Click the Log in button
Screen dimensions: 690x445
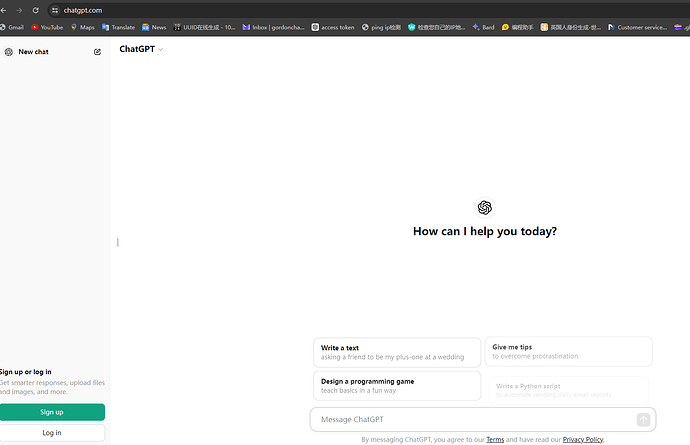[x=52, y=433]
